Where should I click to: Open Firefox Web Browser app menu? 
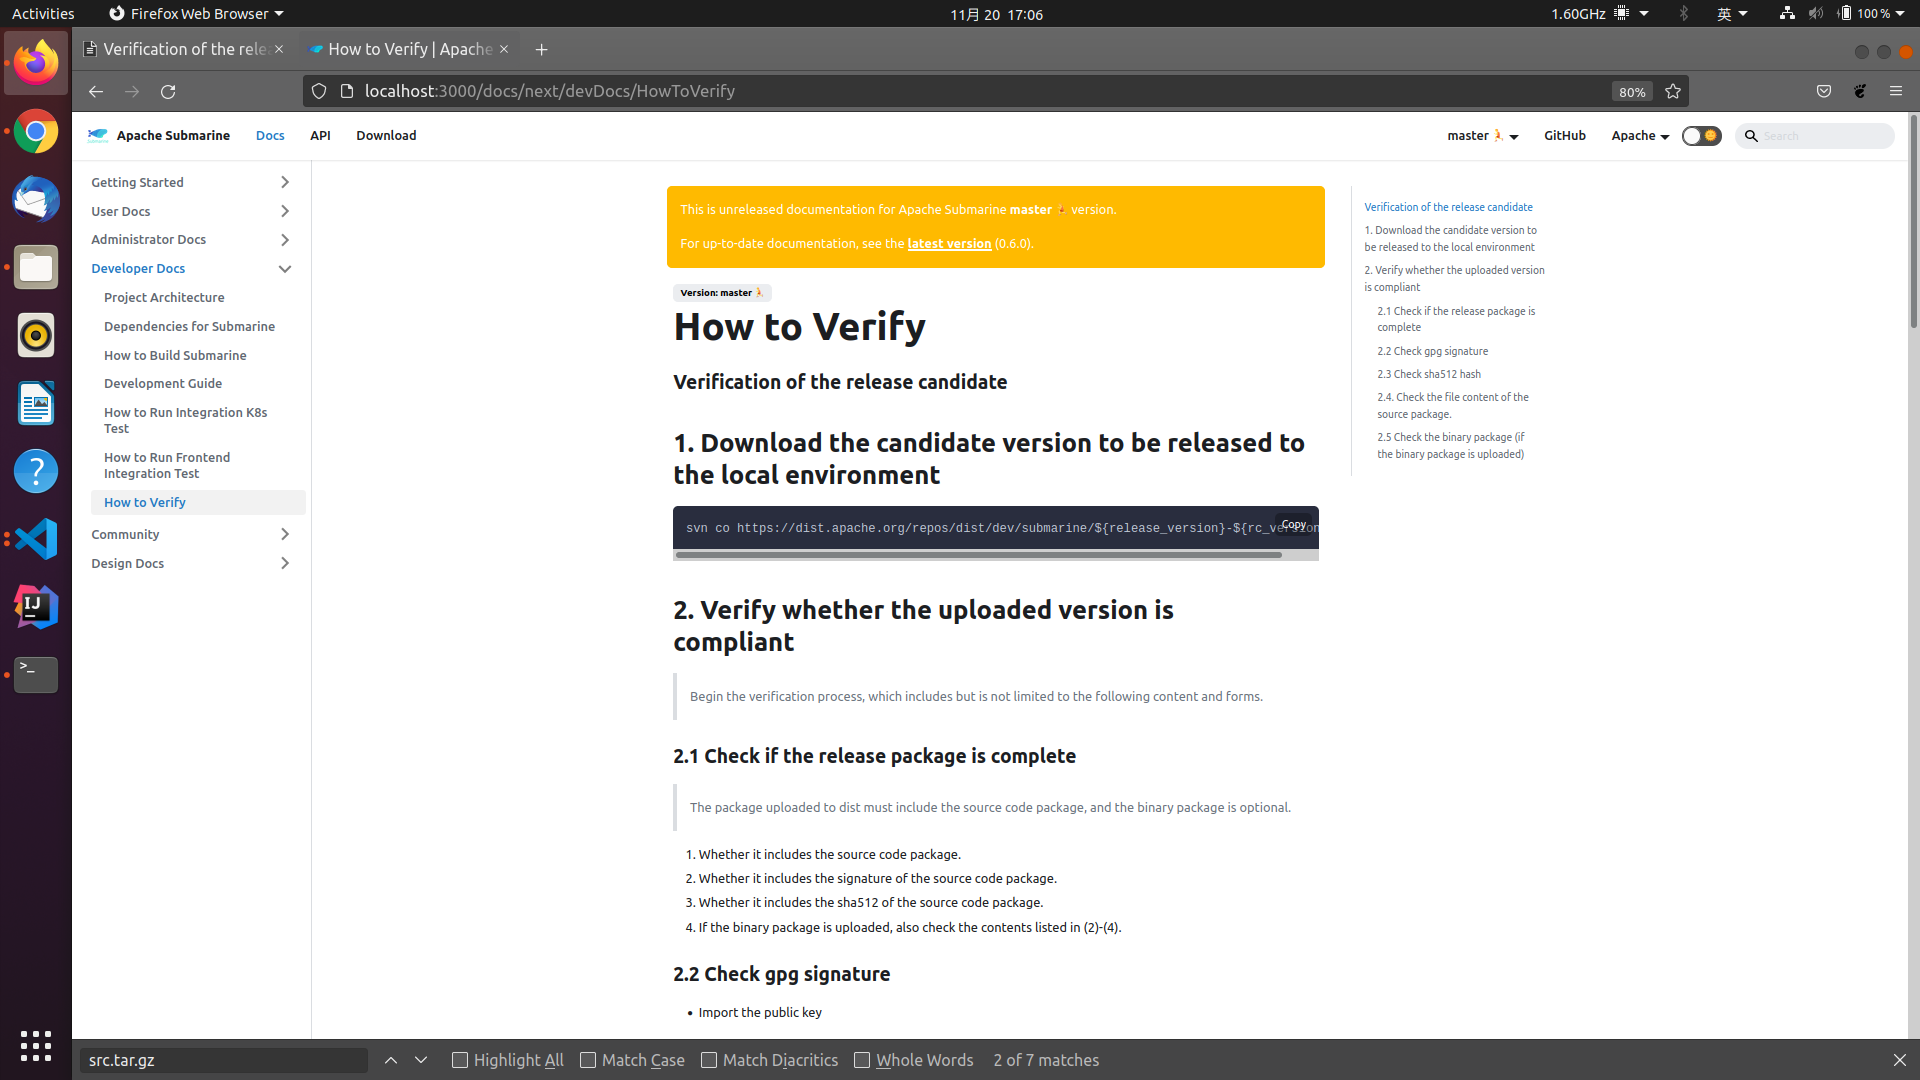pyautogui.click(x=197, y=14)
